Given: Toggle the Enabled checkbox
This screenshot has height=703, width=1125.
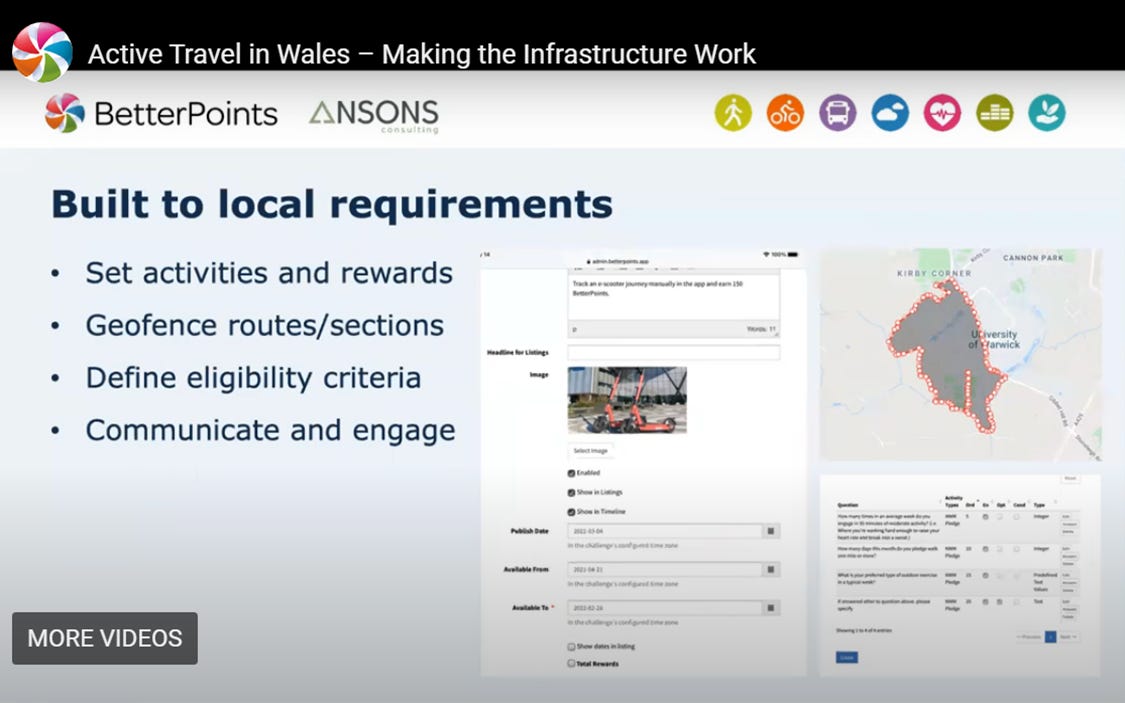Looking at the screenshot, I should (x=571, y=473).
